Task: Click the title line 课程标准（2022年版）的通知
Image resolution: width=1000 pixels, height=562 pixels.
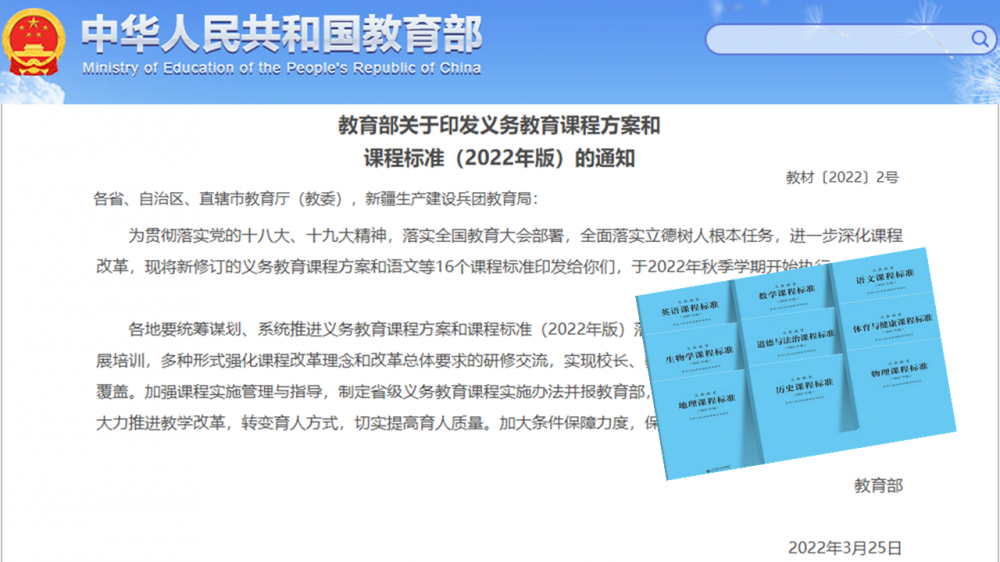Action: click(499, 158)
